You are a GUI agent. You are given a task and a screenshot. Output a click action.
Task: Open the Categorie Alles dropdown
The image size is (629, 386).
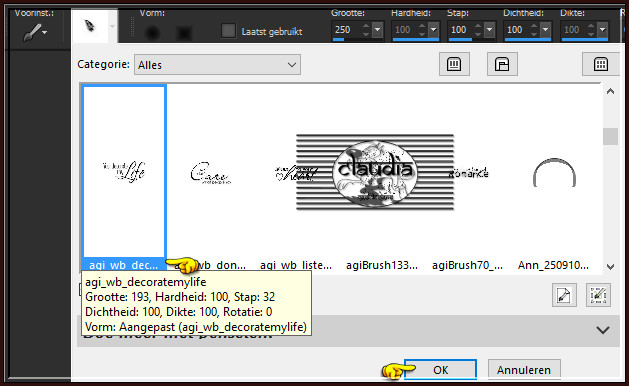point(217,65)
